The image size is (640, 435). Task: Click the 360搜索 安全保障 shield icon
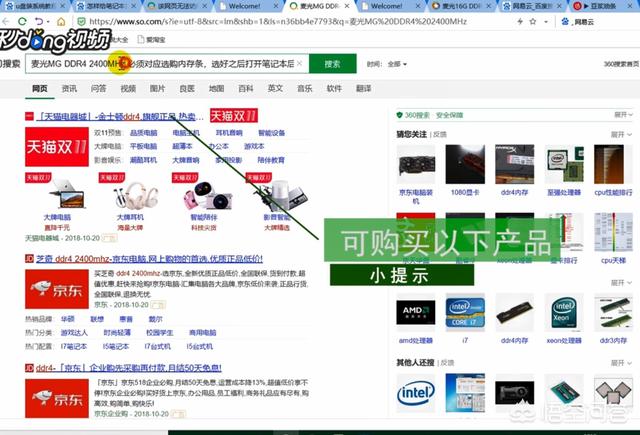point(400,114)
